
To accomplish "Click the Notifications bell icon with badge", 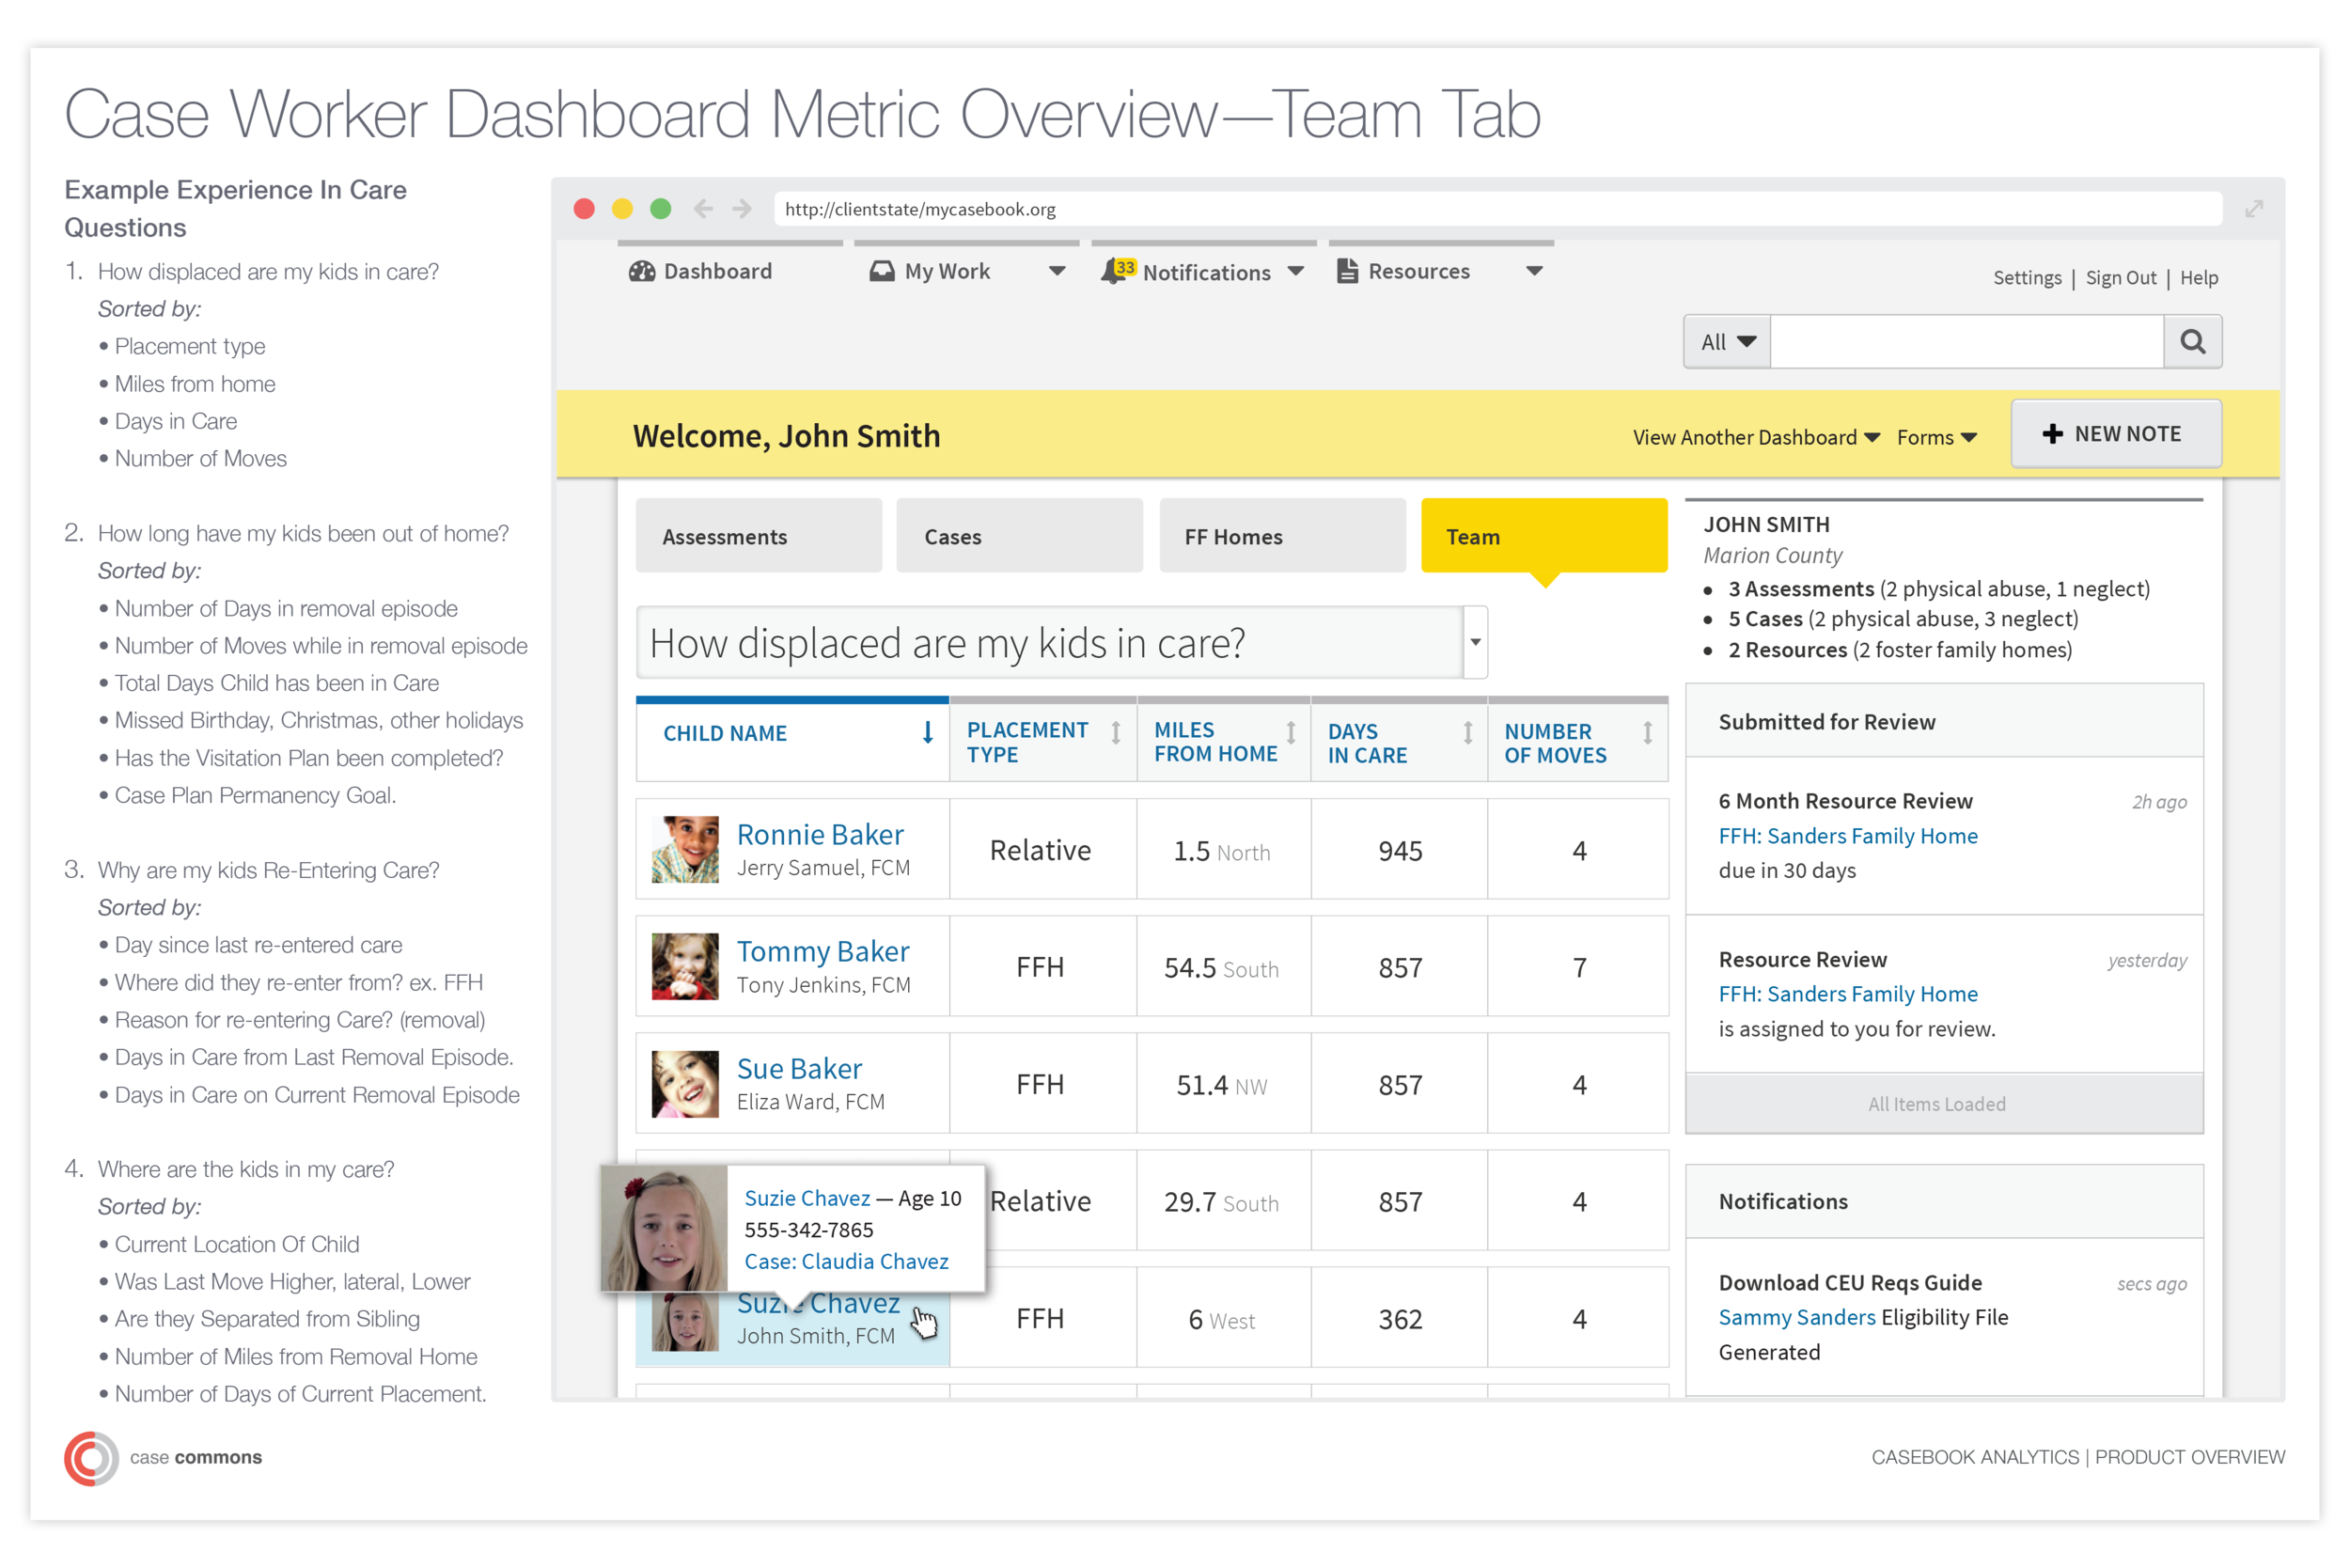I will click(x=1117, y=271).
